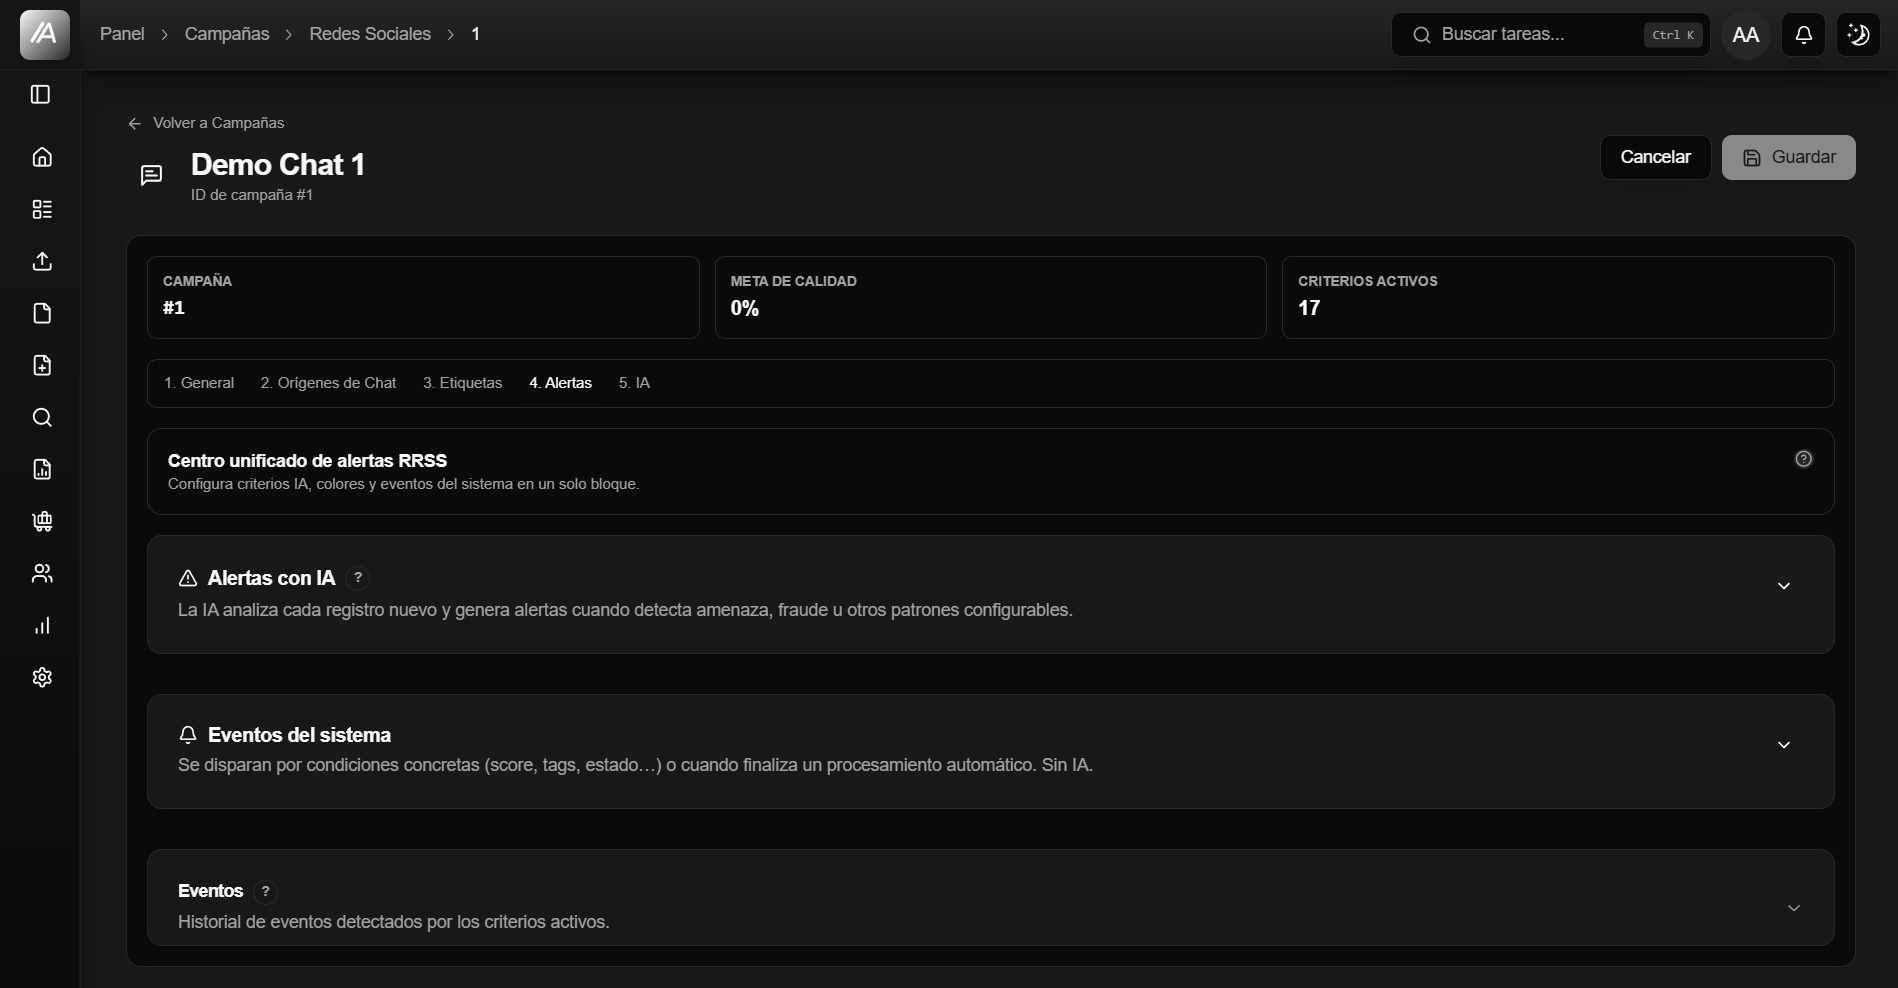Click the app logo icon
1898x988 pixels.
click(x=45, y=35)
